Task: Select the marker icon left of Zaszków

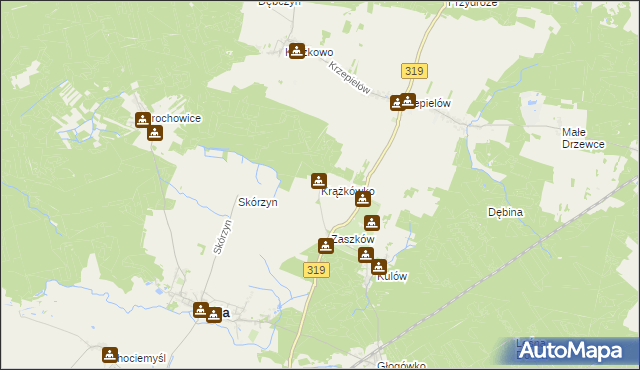Action: point(326,246)
